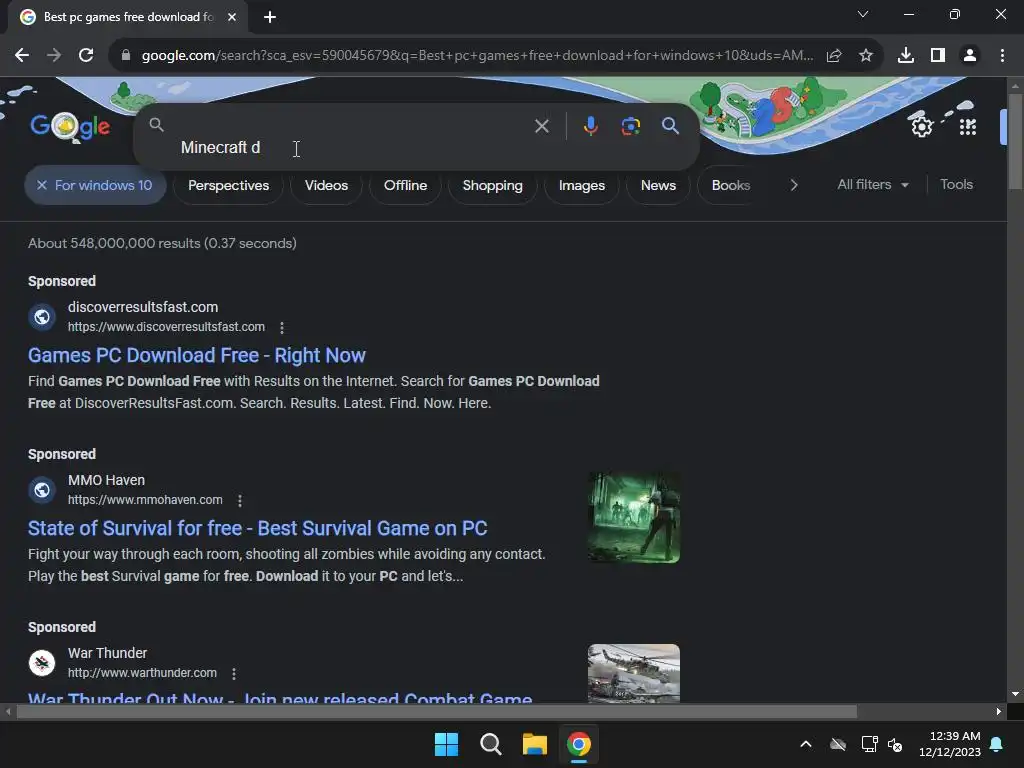Switch to Videos results

click(327, 185)
